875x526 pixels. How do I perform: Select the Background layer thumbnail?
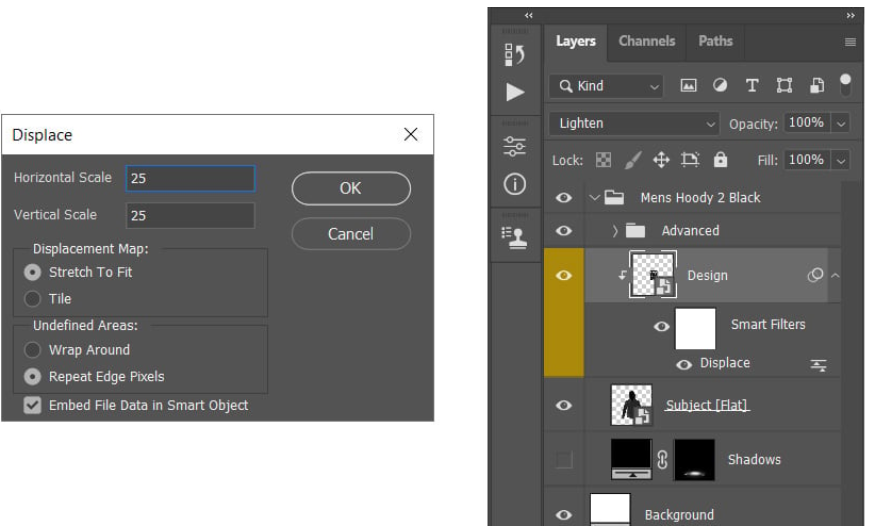[x=610, y=509]
